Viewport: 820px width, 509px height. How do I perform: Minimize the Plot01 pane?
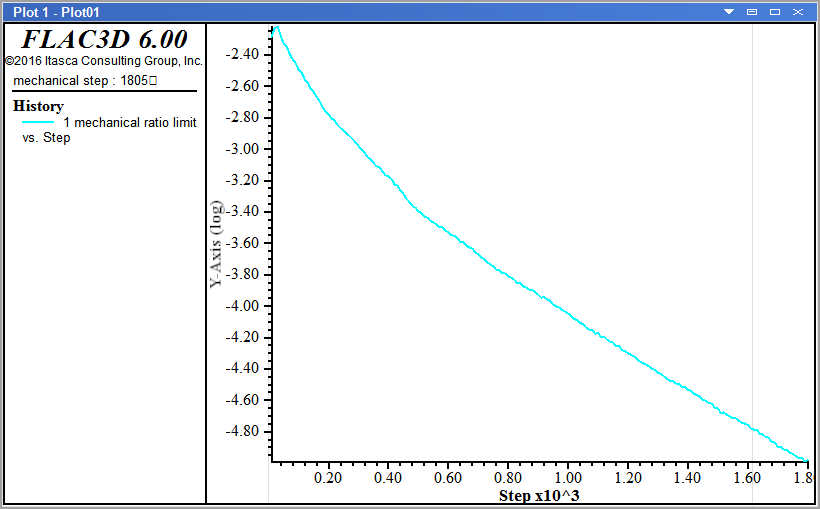point(751,12)
